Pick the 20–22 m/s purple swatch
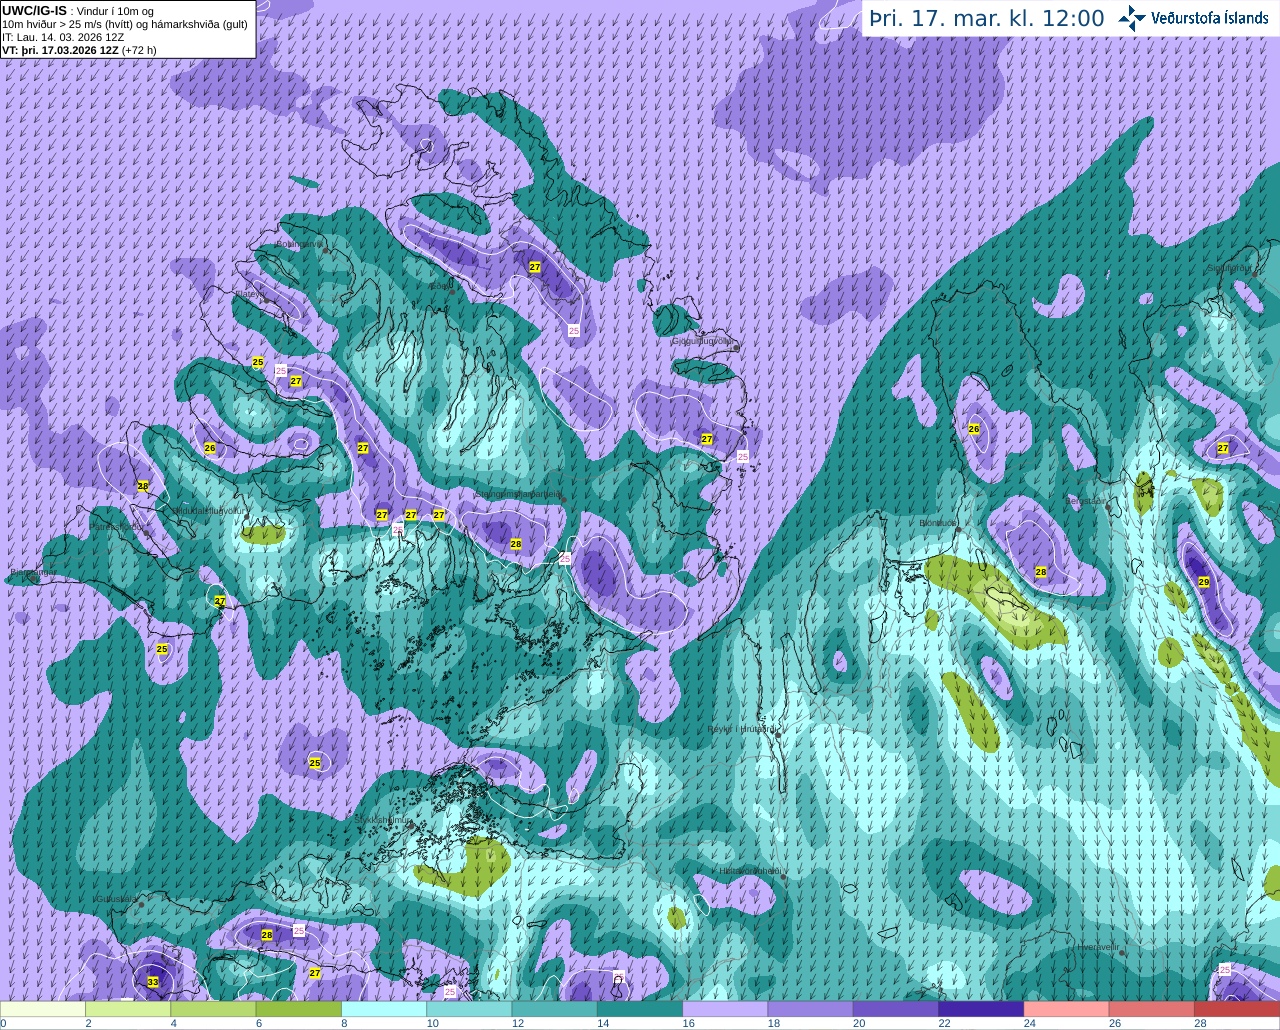Screen dimensions: 1280x1030 [896, 1009]
